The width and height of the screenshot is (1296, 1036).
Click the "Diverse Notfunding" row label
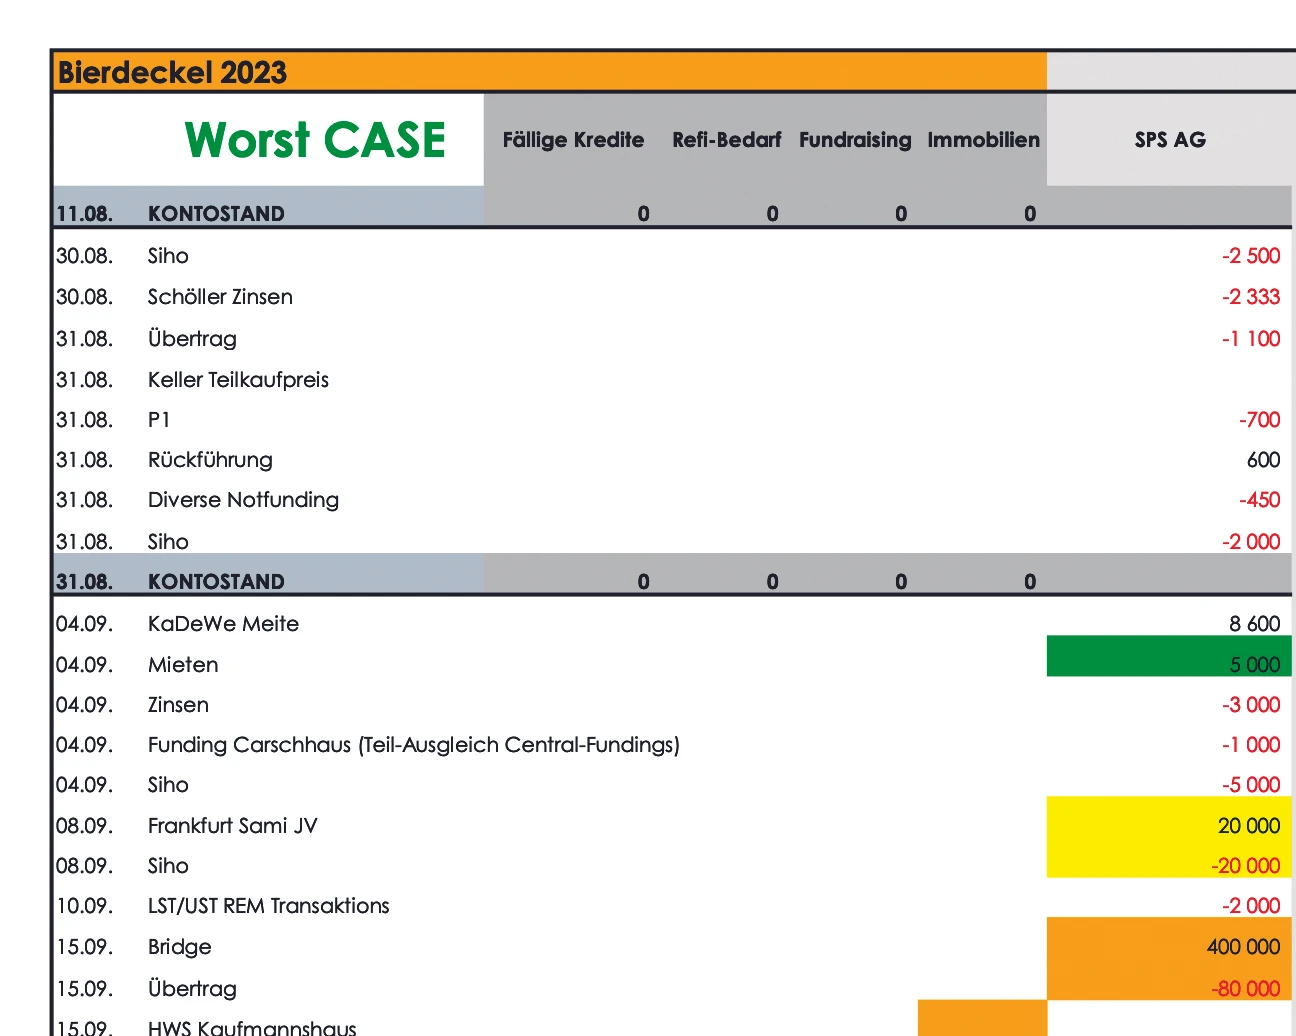click(x=243, y=500)
